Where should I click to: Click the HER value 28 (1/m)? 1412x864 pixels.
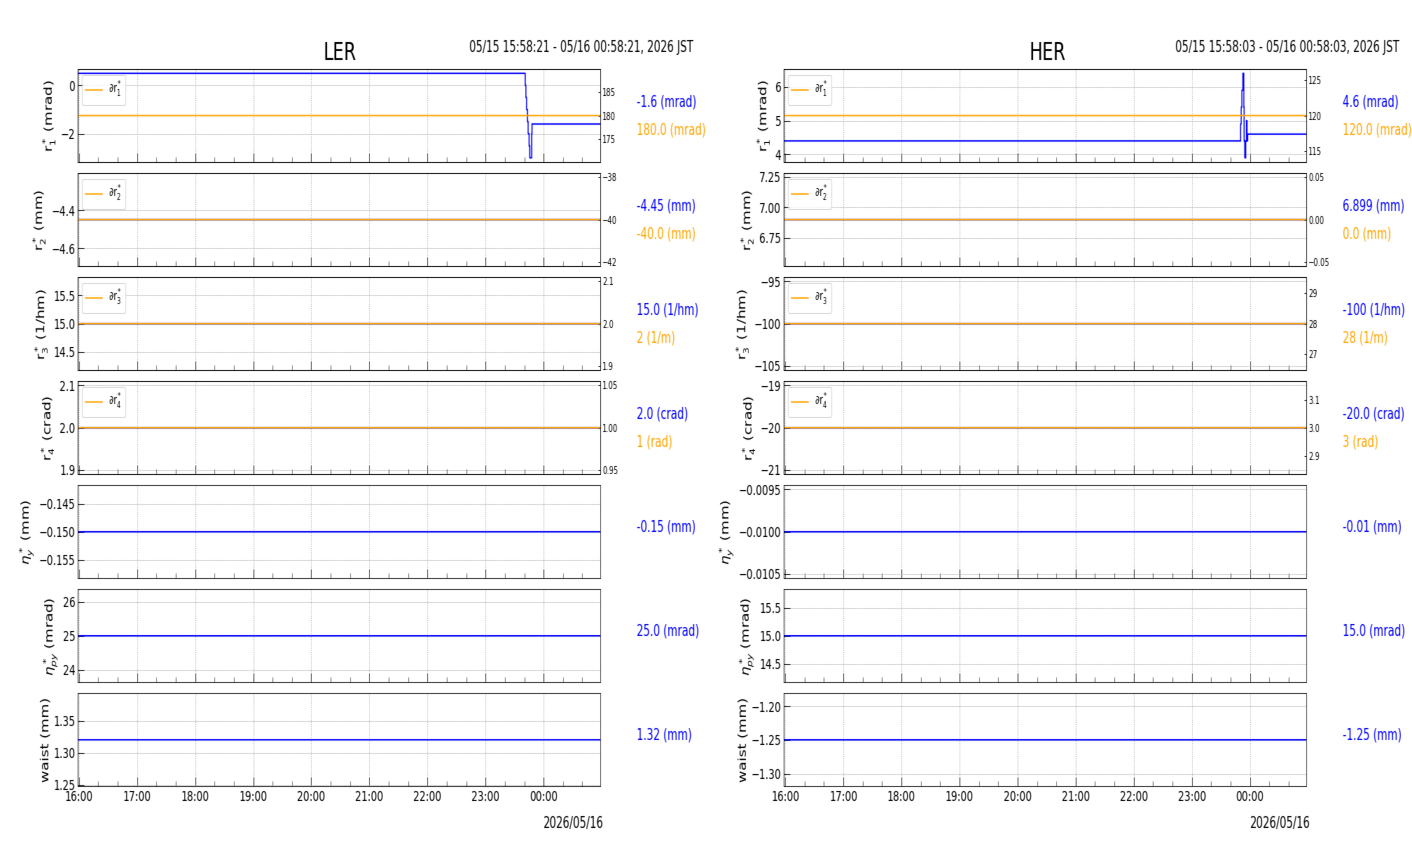click(1365, 338)
